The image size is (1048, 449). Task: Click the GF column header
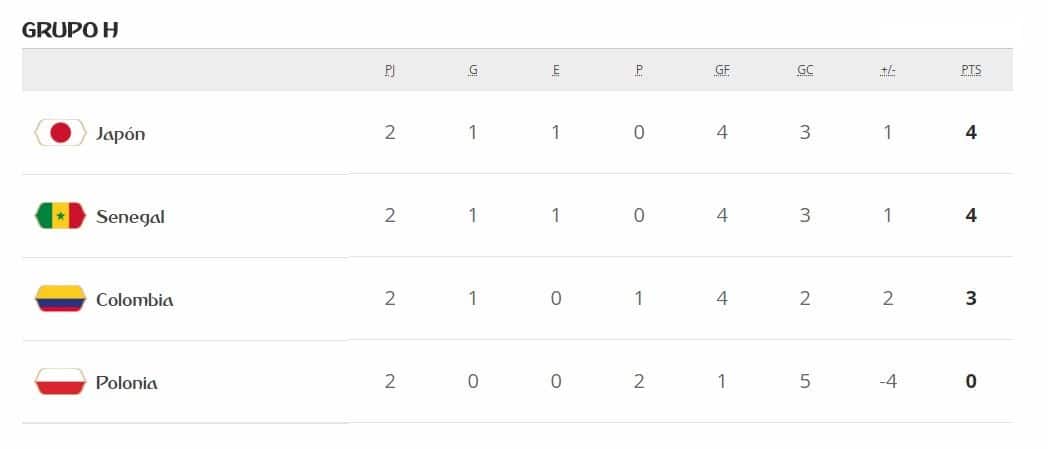[x=722, y=70]
